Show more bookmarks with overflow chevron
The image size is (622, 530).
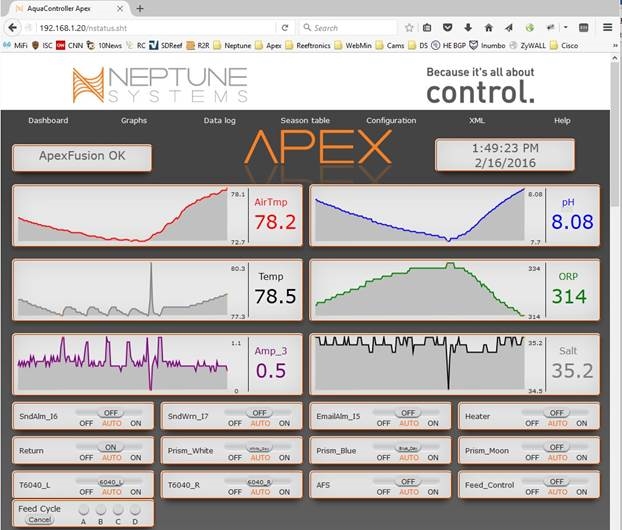(x=615, y=45)
